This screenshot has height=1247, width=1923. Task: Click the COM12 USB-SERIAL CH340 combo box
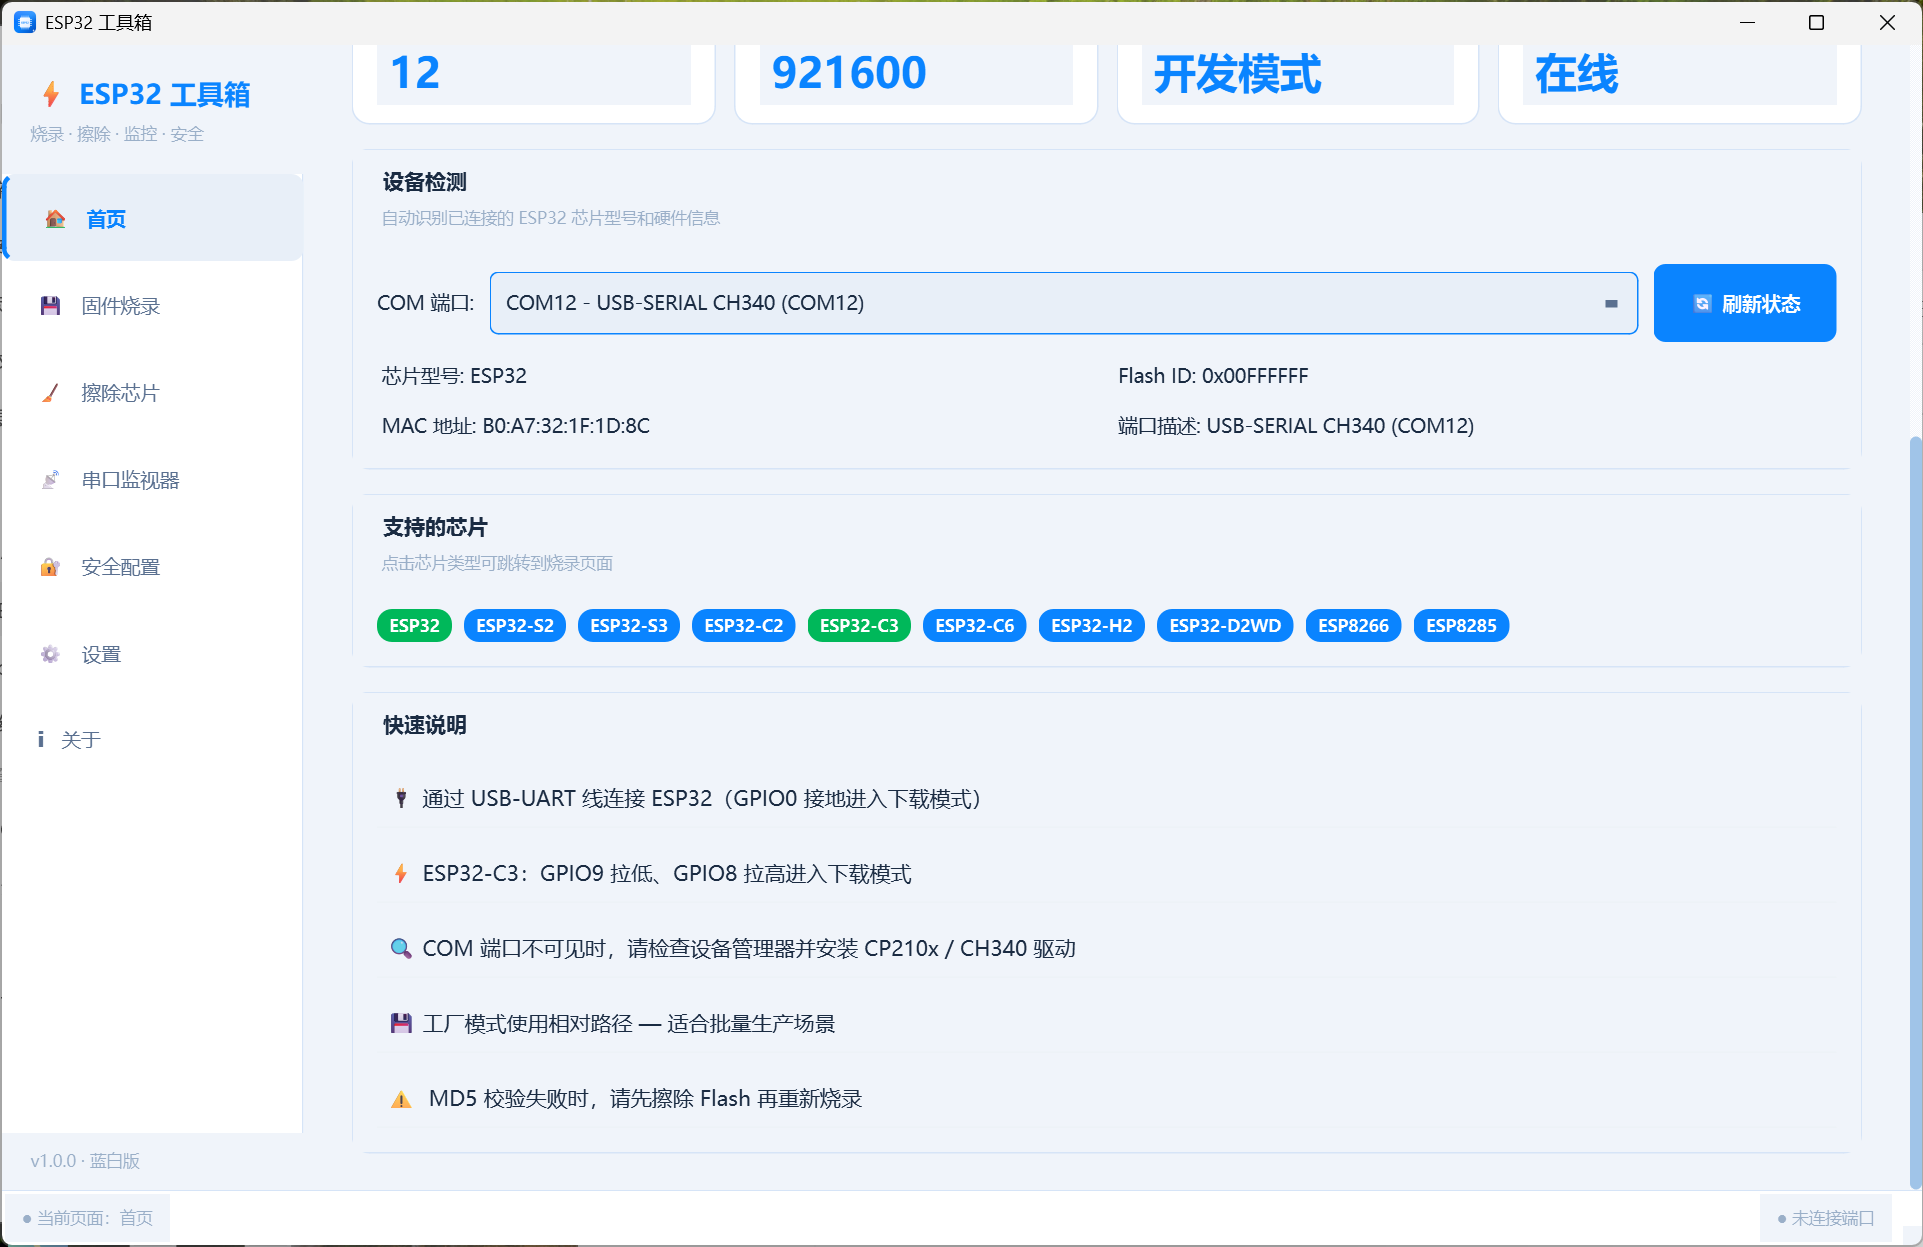click(1063, 303)
